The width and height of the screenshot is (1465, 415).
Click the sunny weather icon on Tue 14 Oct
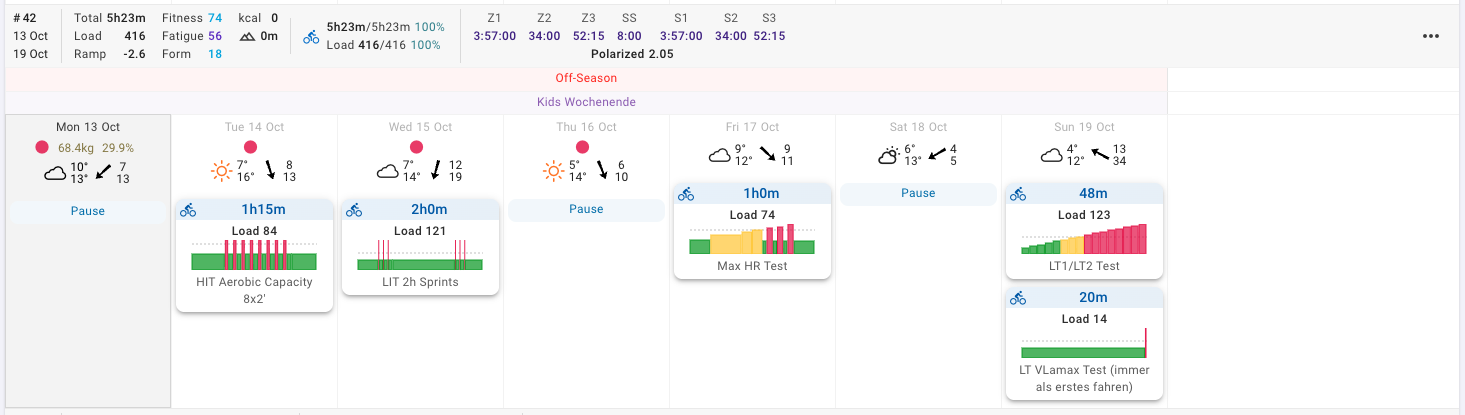tap(222, 171)
